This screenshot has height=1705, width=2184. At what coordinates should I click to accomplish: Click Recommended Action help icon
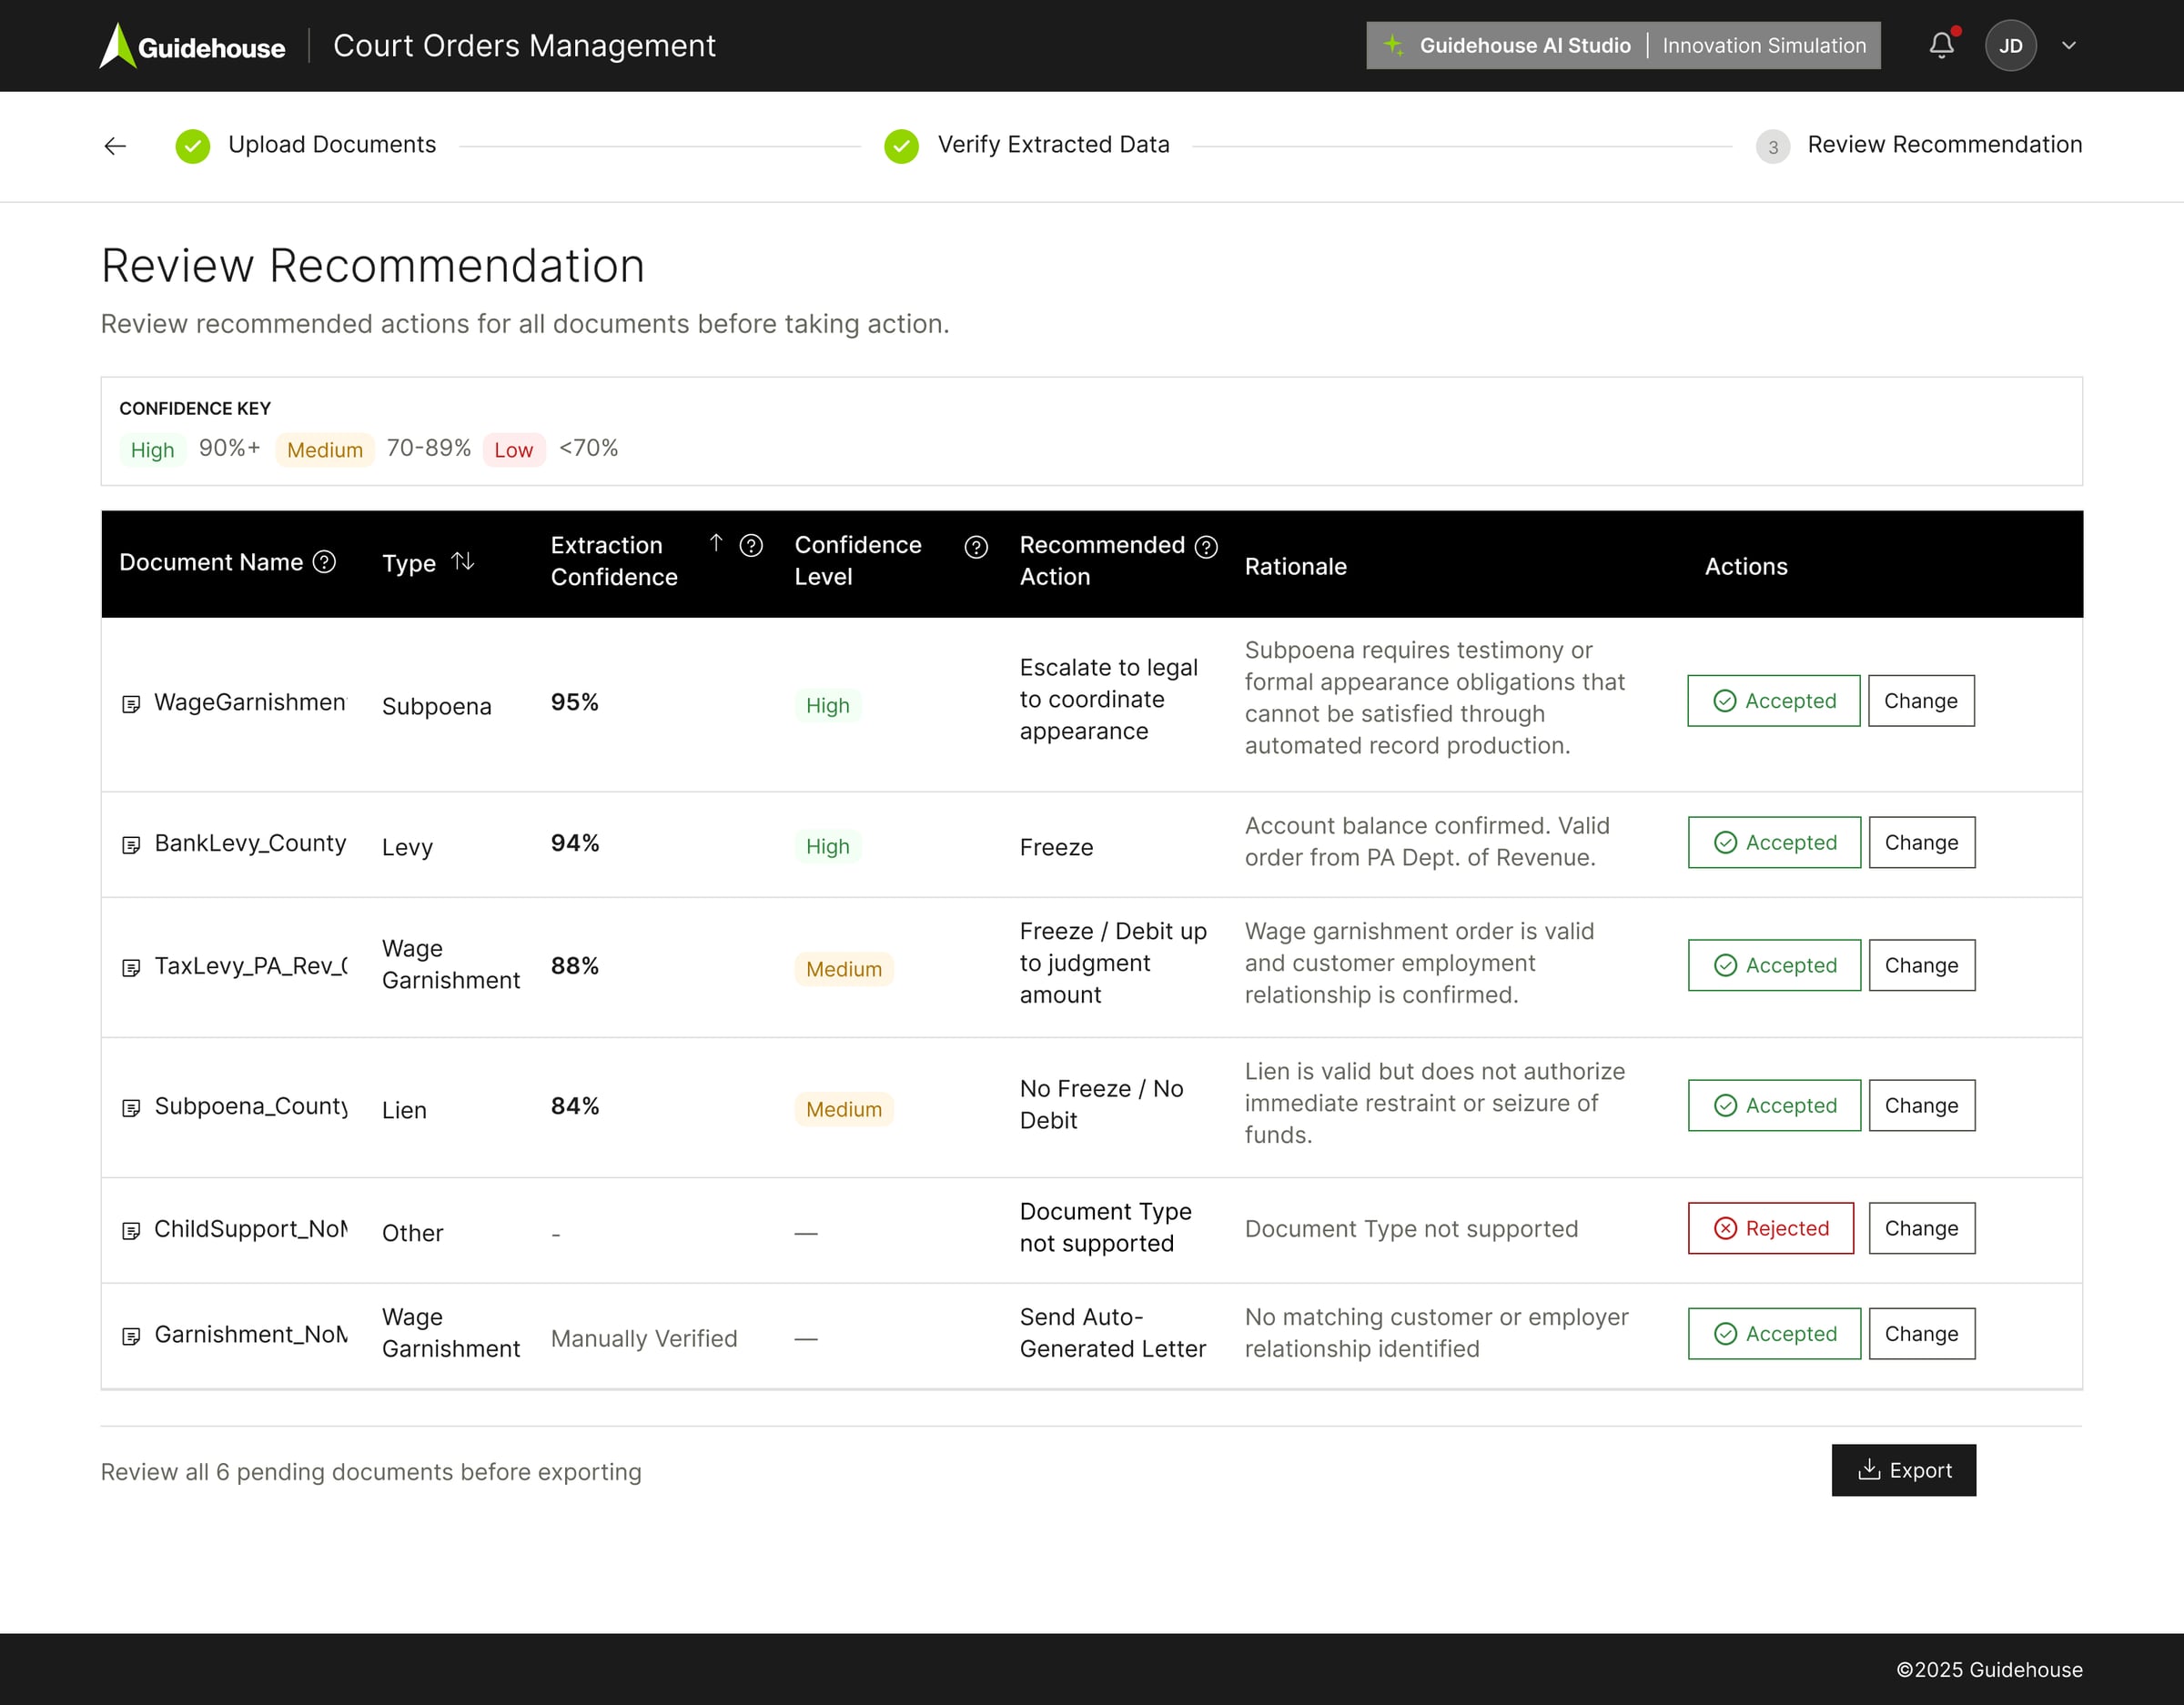pyautogui.click(x=1206, y=547)
